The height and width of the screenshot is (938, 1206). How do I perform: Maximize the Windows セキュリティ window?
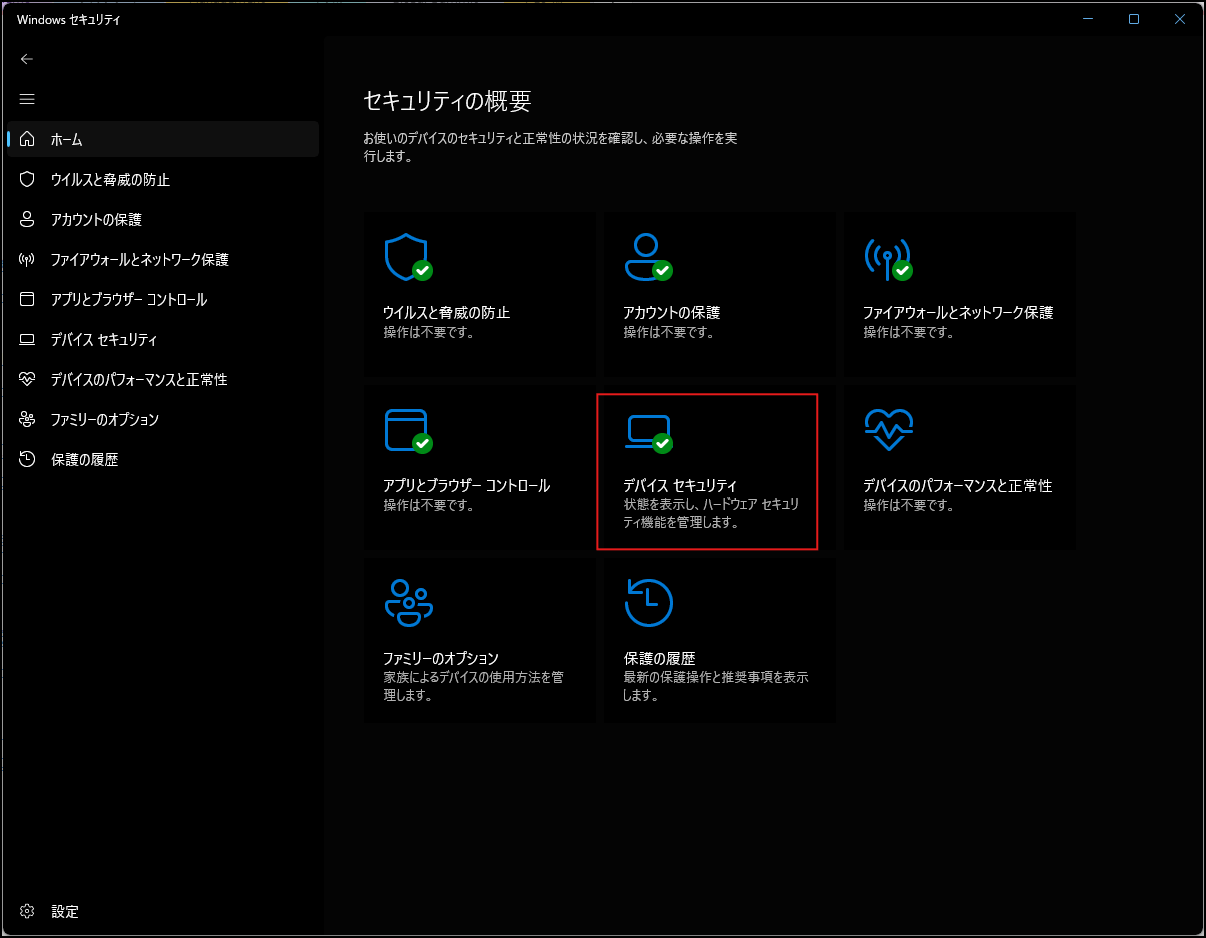(1133, 19)
